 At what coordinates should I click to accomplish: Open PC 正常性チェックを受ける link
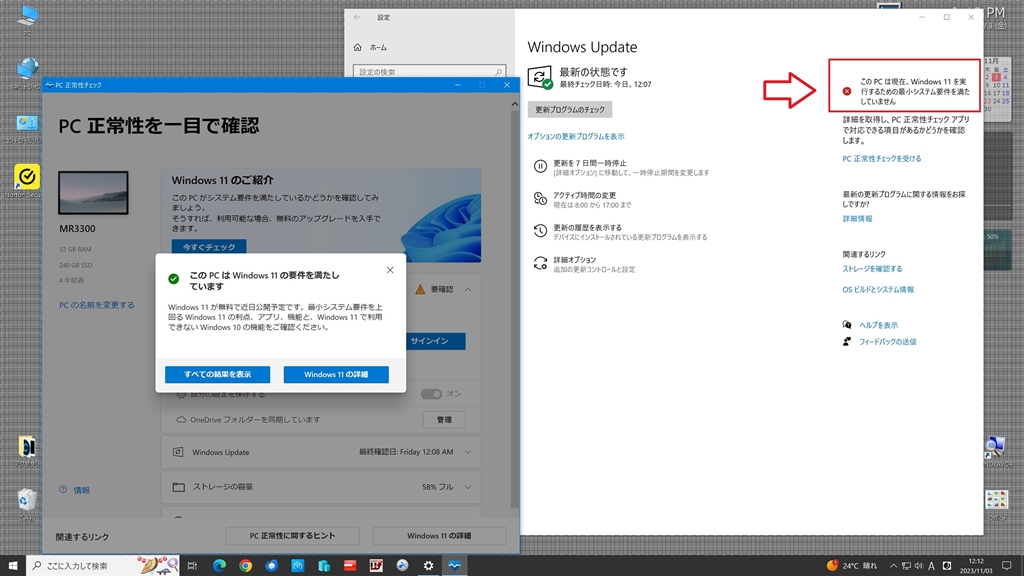tap(882, 159)
